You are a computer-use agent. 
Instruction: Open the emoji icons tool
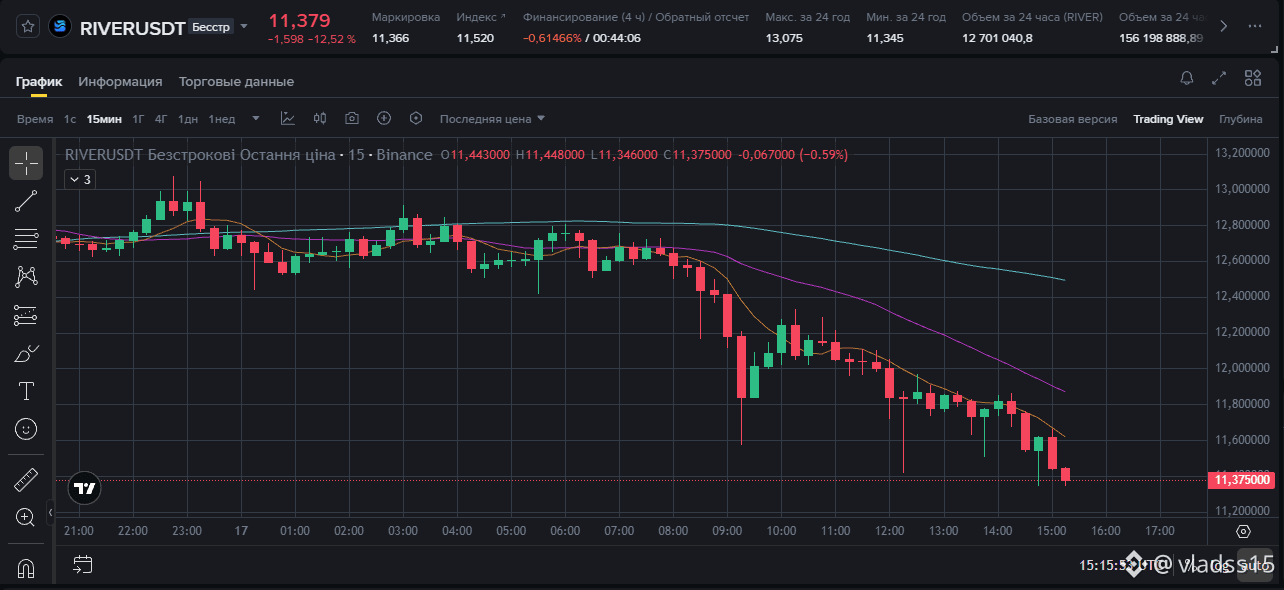[26, 429]
